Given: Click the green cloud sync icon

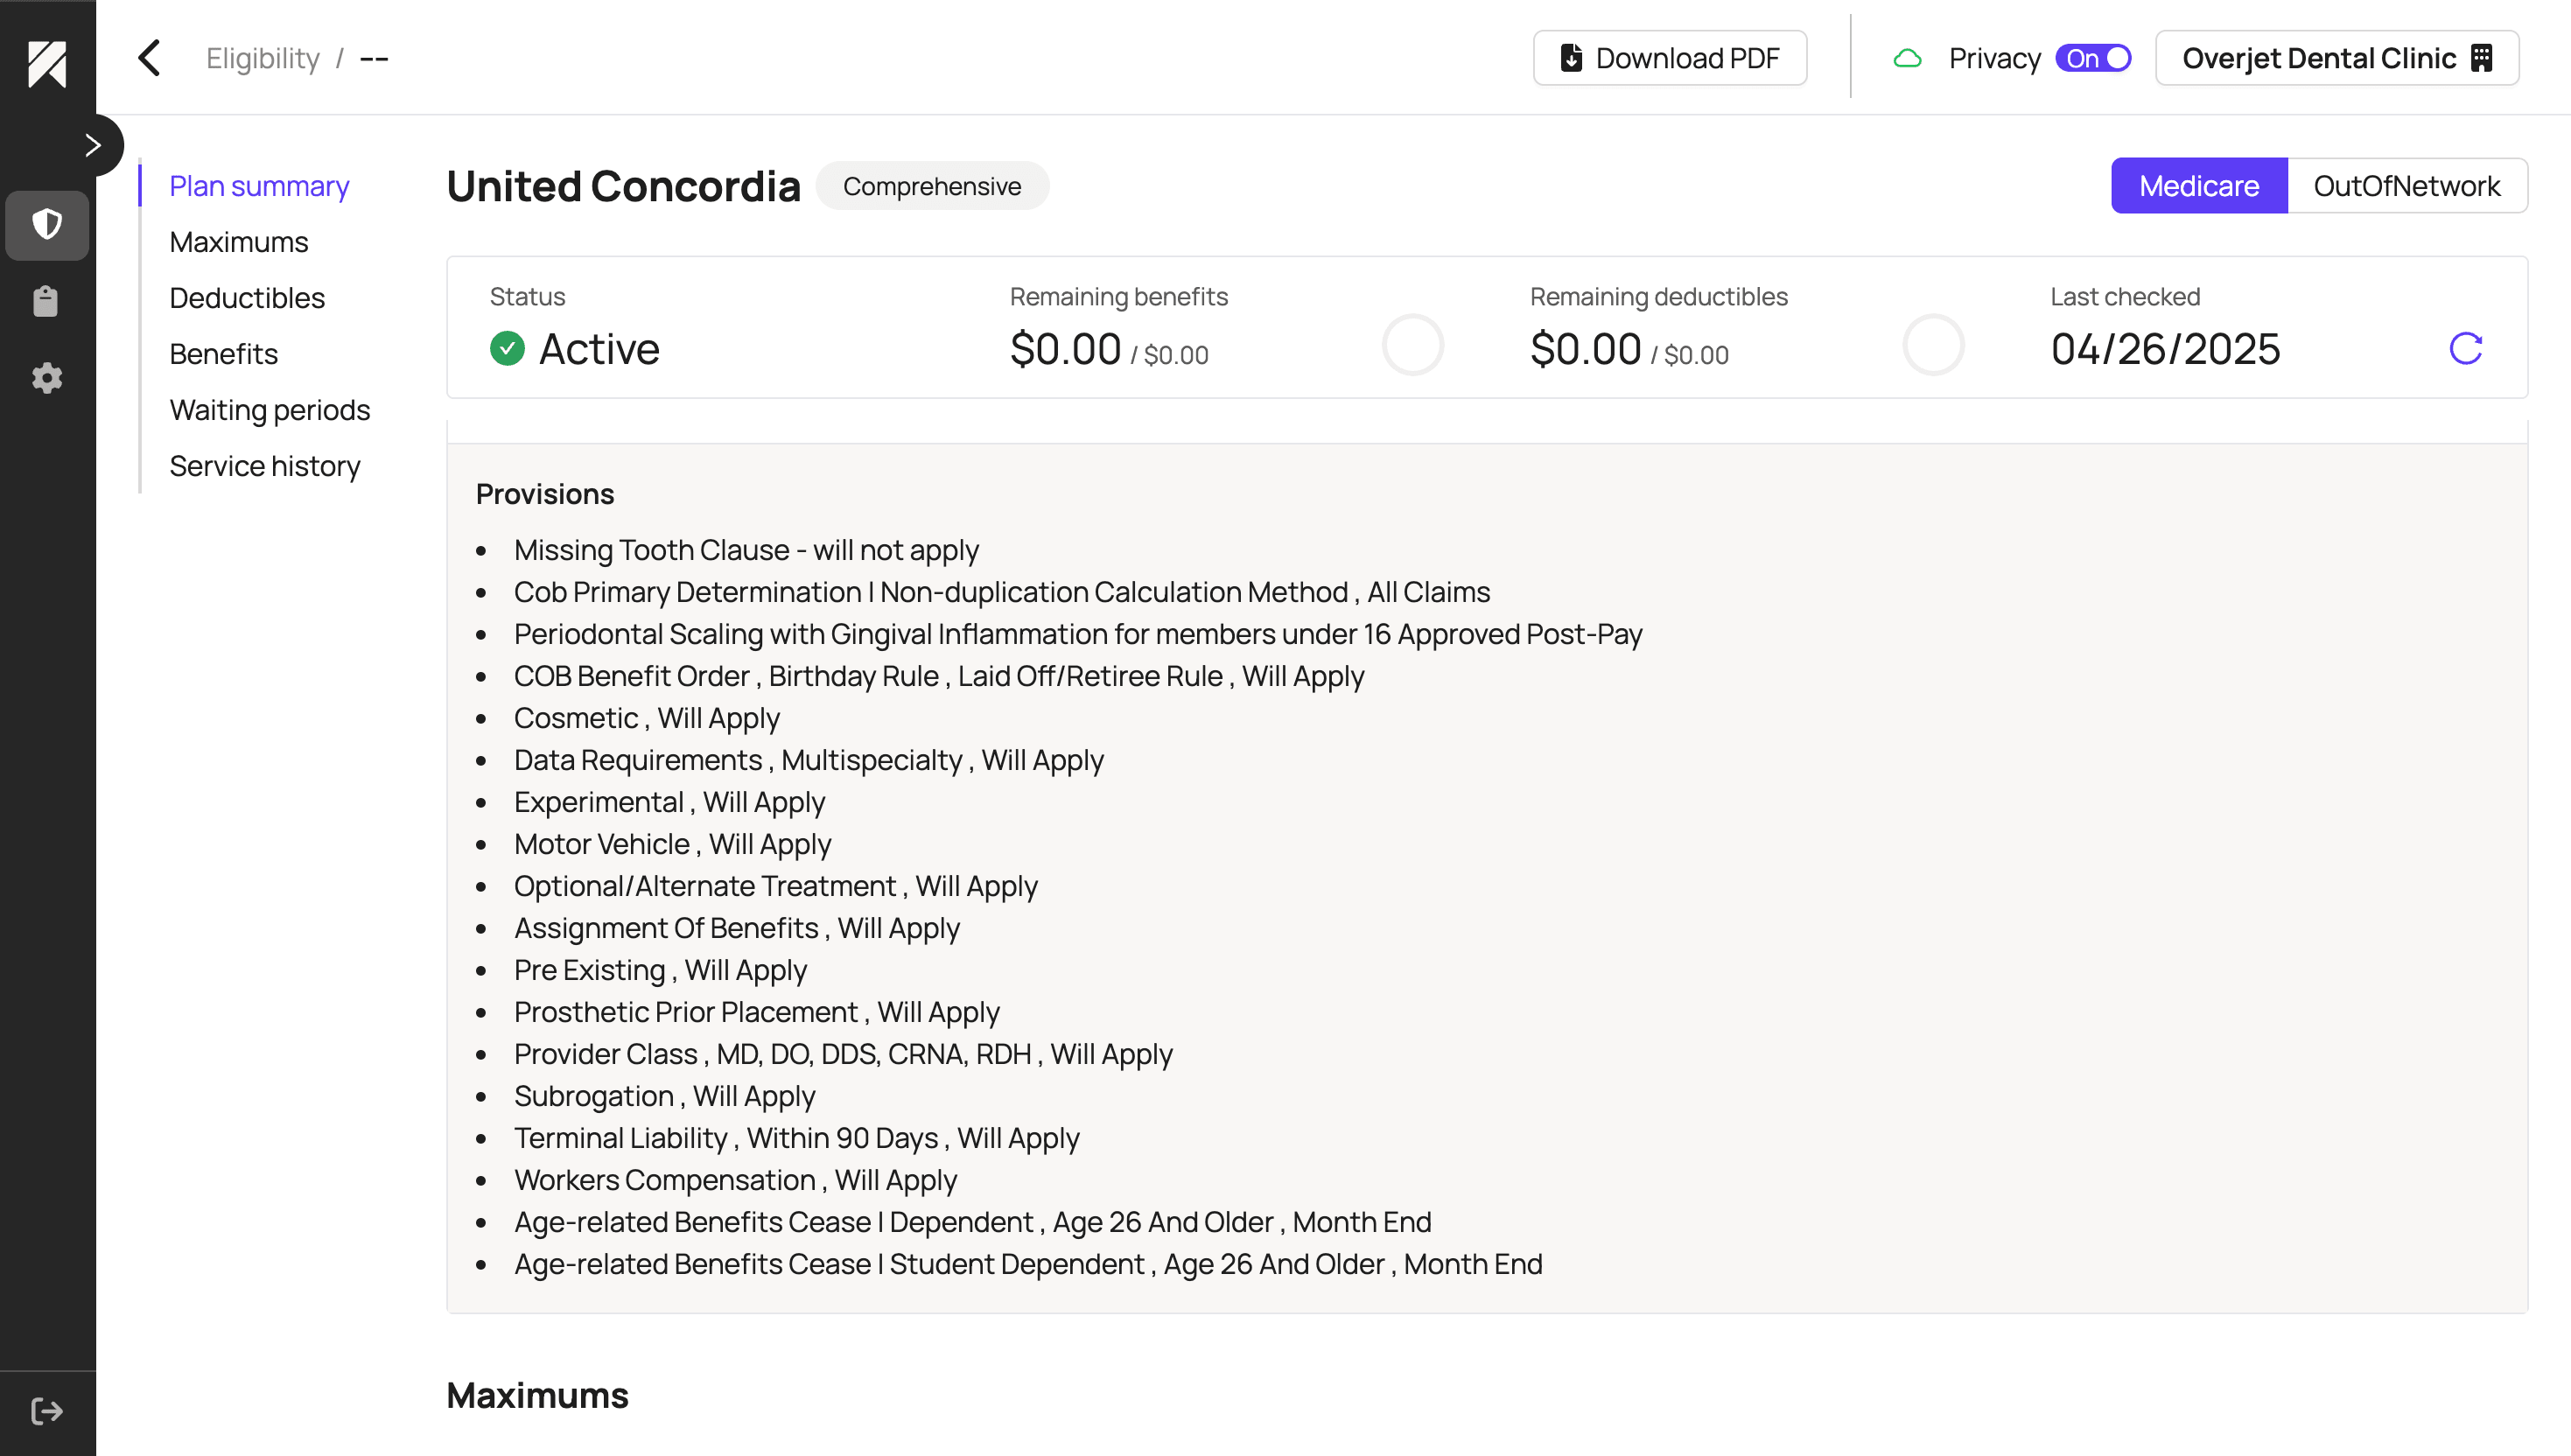Looking at the screenshot, I should [1909, 58].
